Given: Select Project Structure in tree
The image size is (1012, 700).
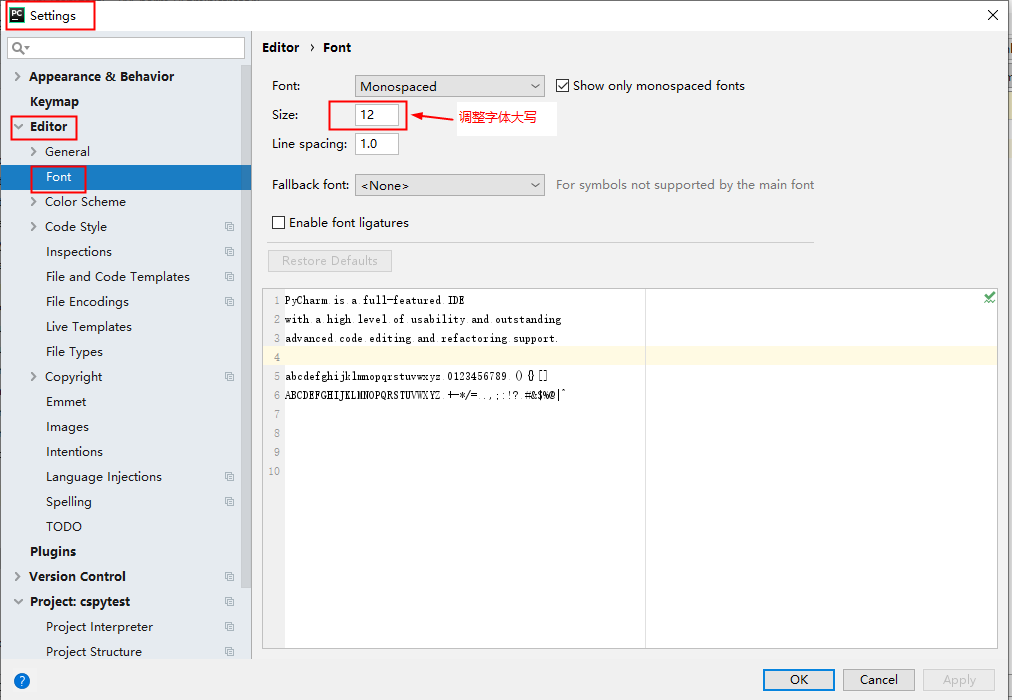Looking at the screenshot, I should [94, 652].
